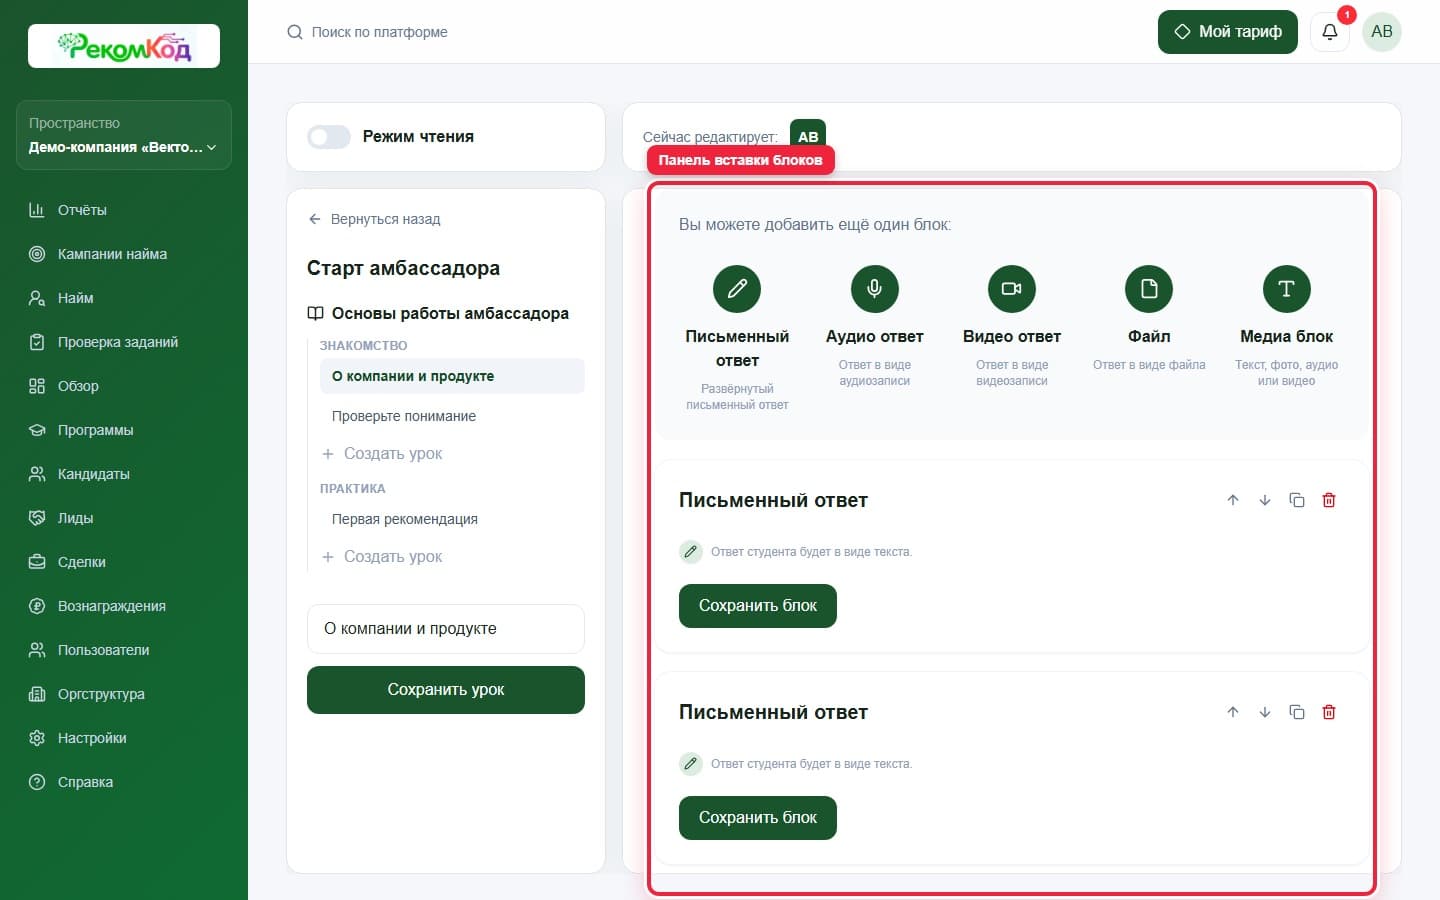Focus the platform search field
Viewport: 1440px width, 900px height.
pyautogui.click(x=380, y=32)
